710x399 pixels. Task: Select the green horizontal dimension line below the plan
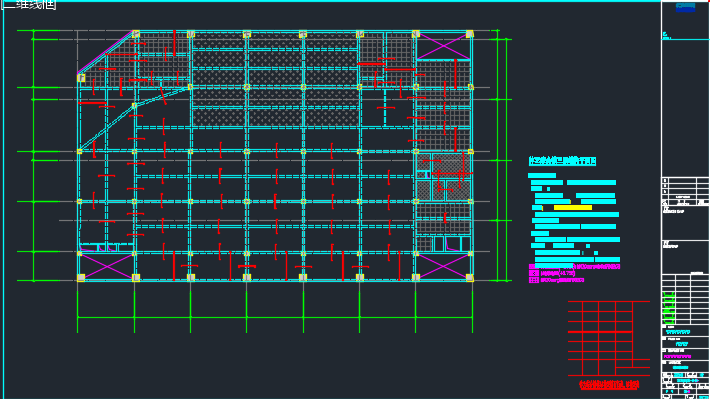(275, 318)
